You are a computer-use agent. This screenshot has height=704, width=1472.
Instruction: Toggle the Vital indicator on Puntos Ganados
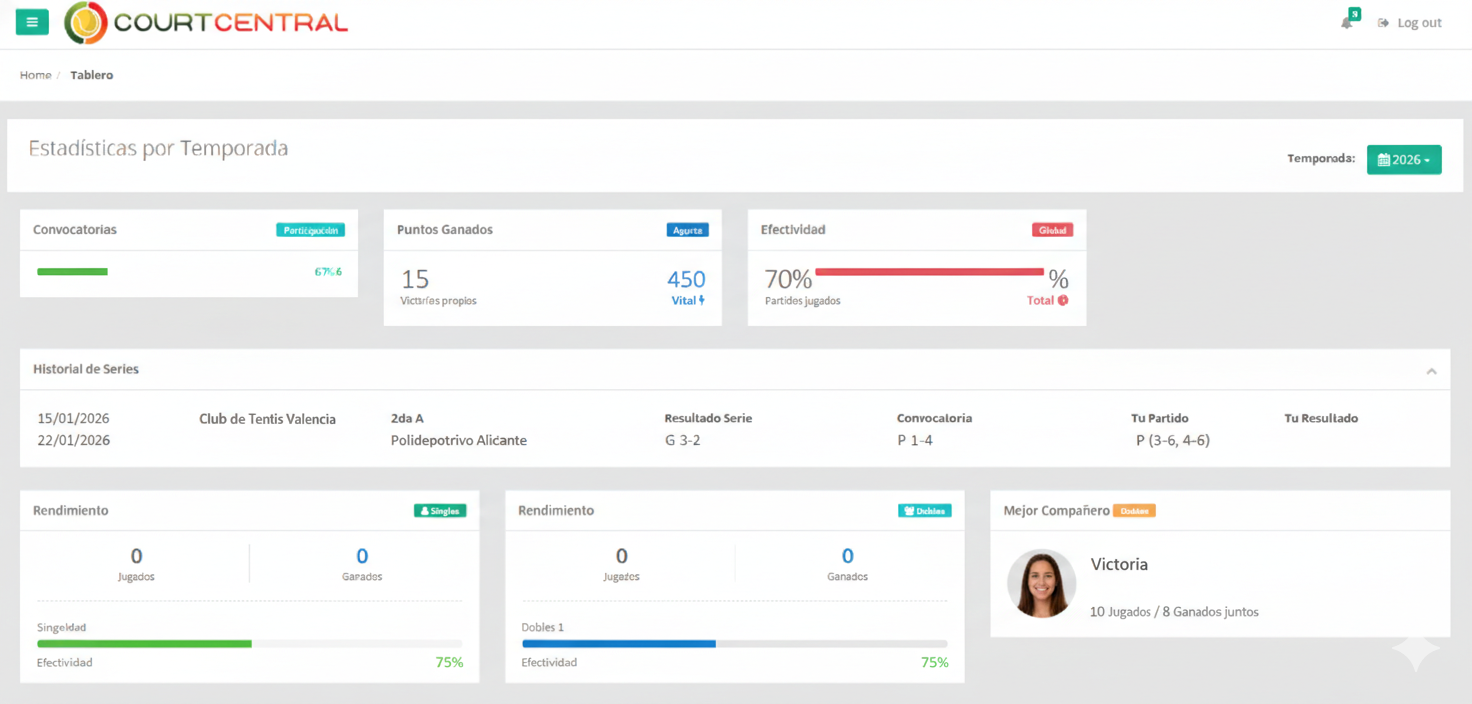tap(686, 300)
